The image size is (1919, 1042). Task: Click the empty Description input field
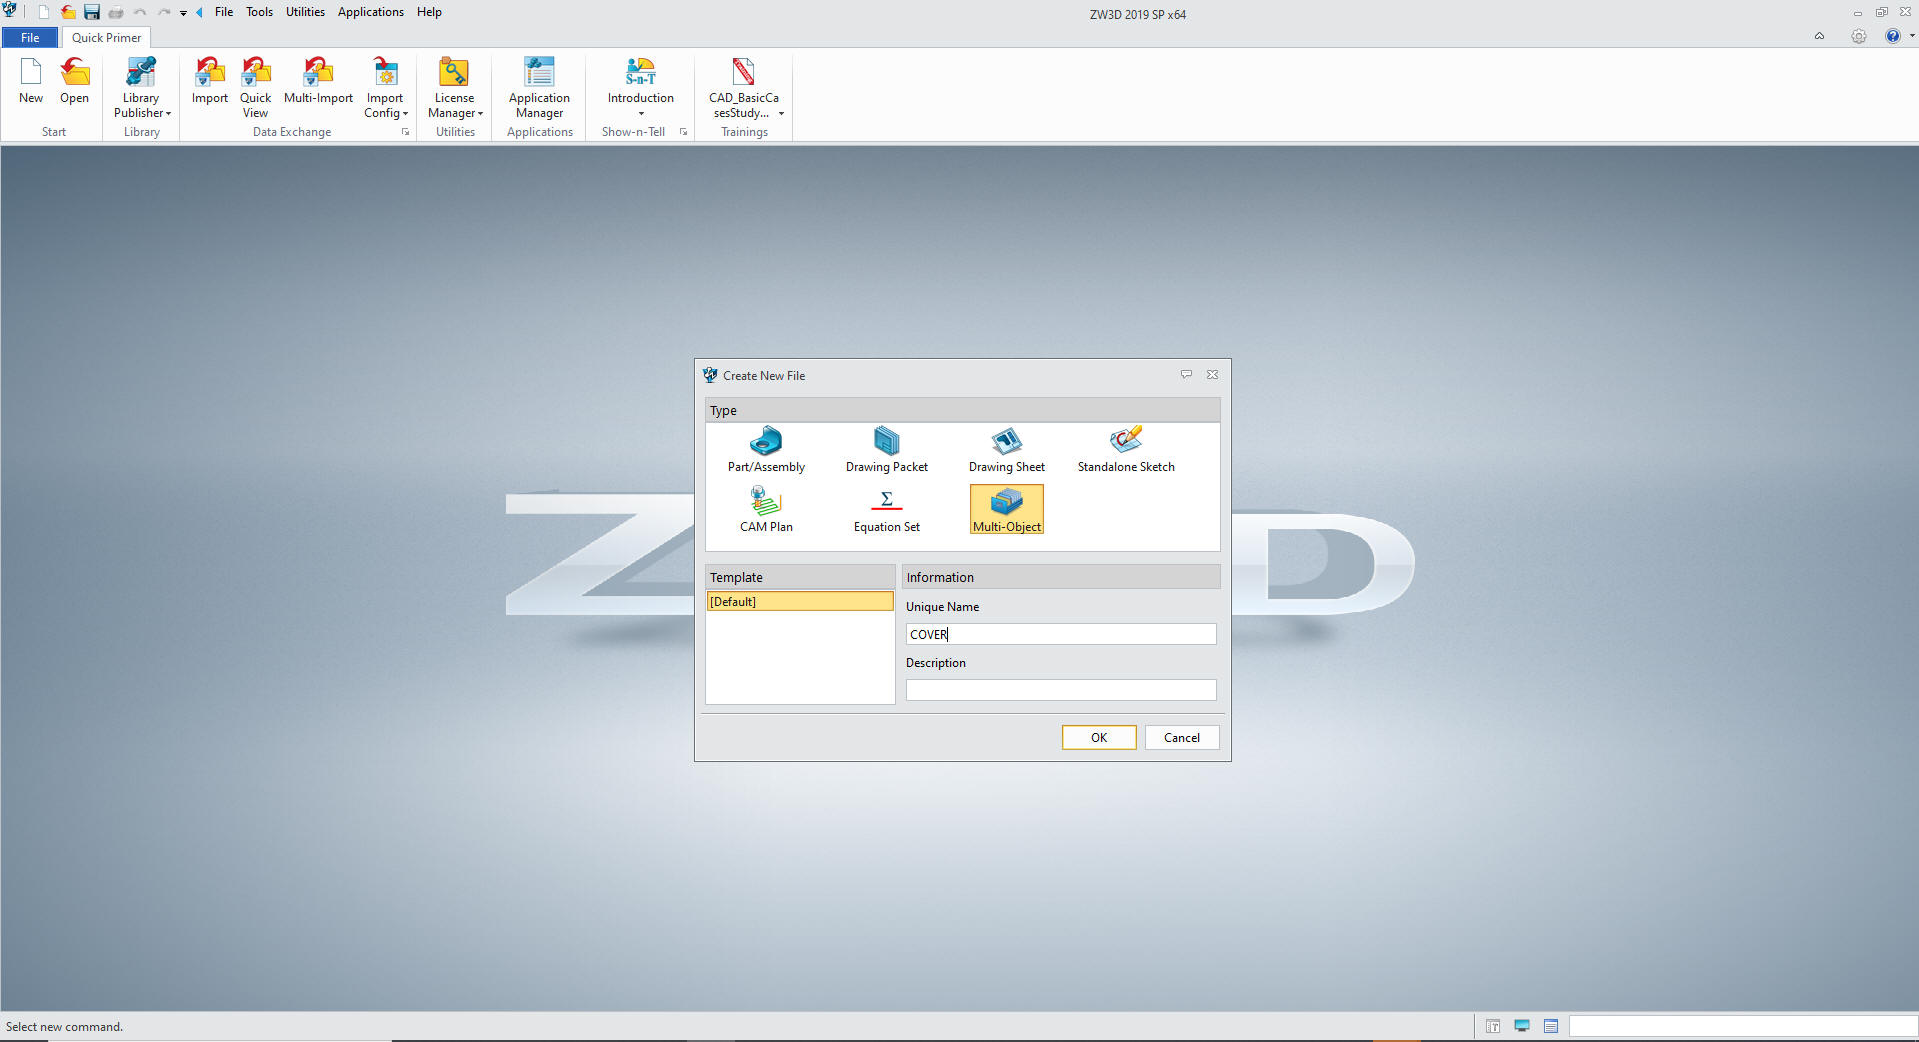(x=1061, y=690)
